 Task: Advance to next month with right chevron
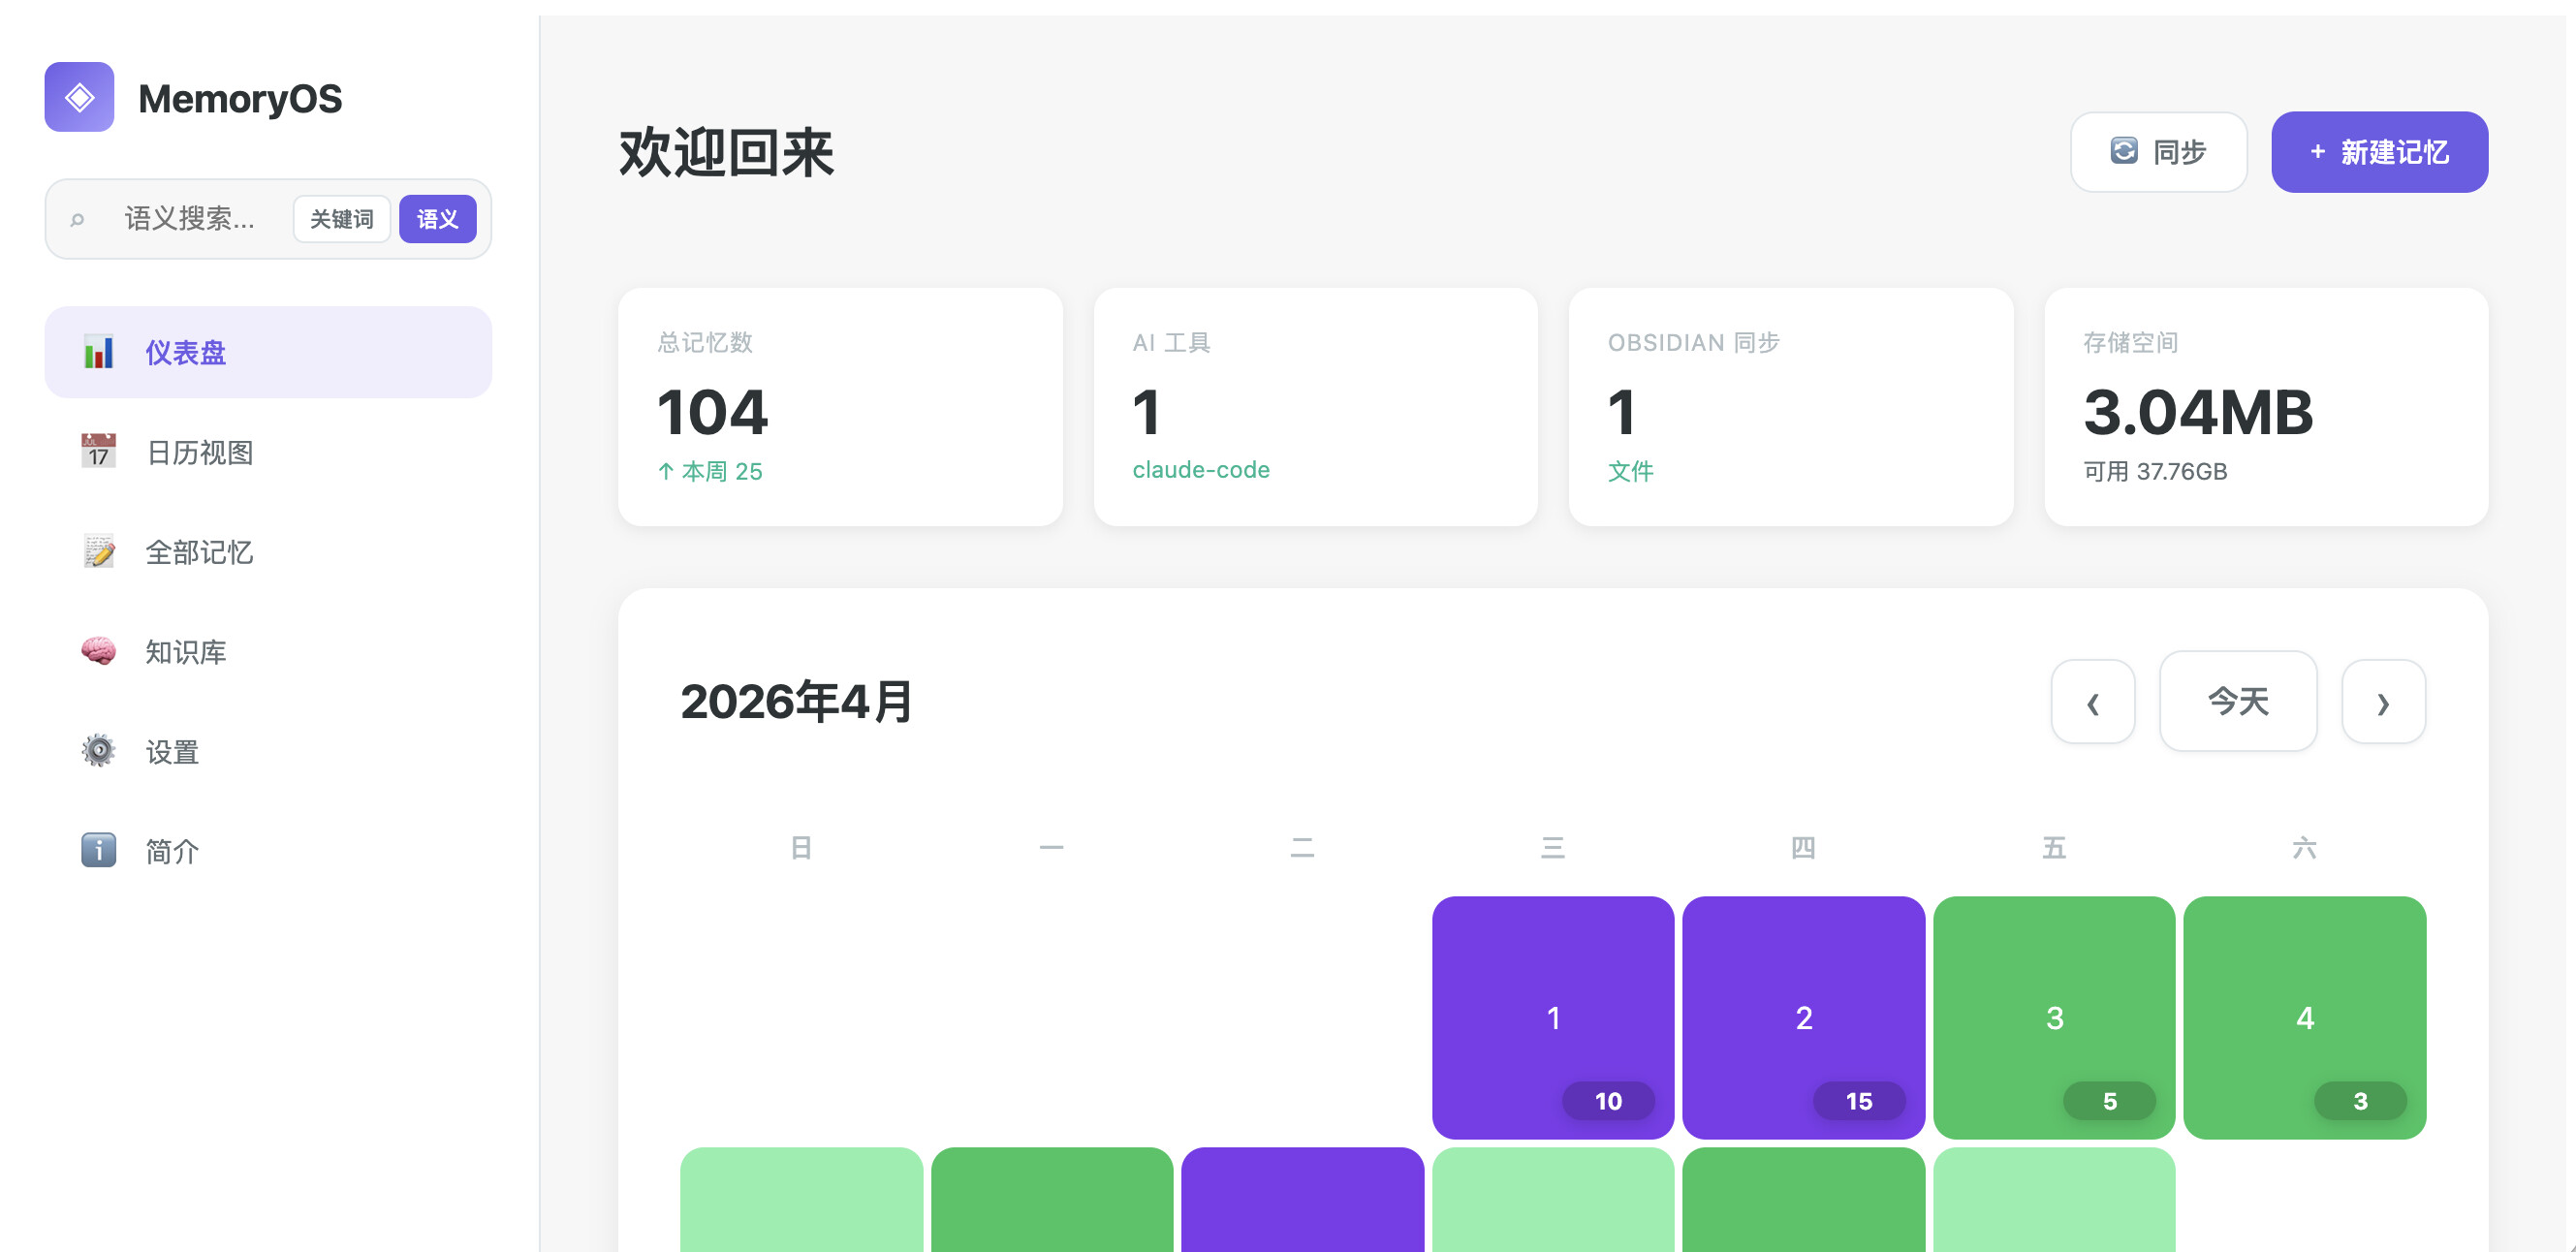pos(2383,702)
